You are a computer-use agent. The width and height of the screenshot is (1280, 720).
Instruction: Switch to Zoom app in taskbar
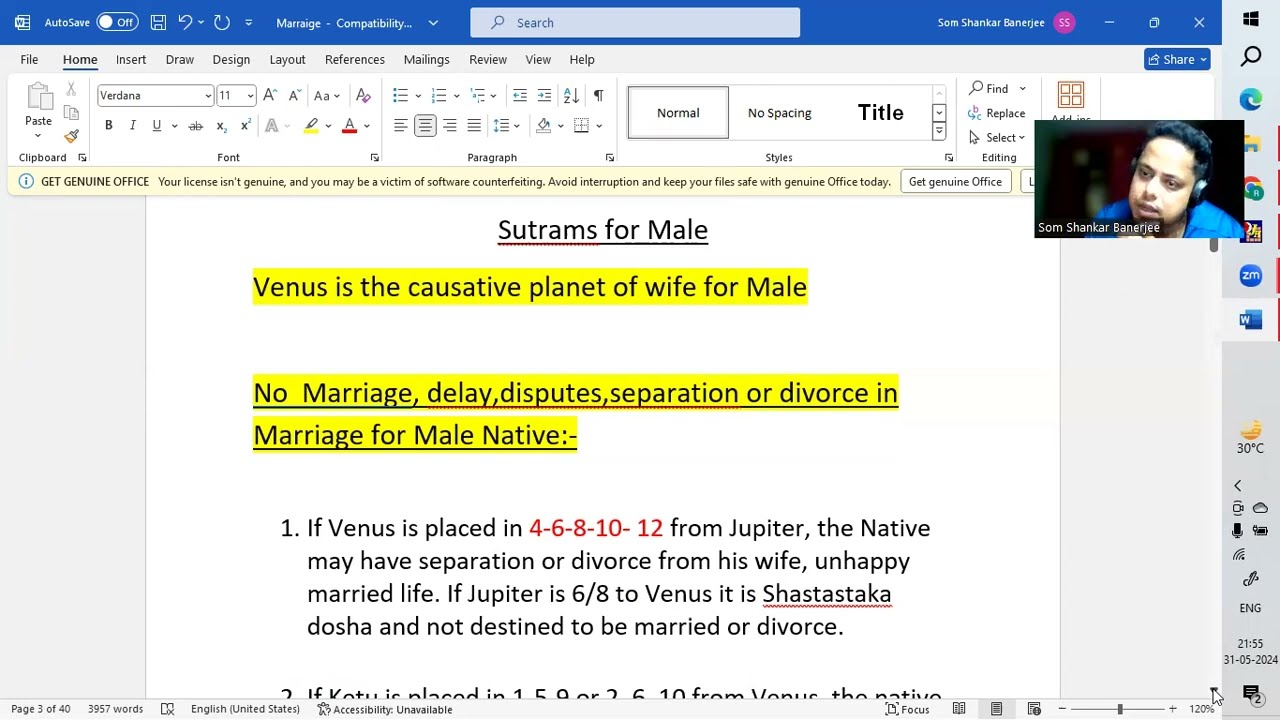[x=1251, y=275]
